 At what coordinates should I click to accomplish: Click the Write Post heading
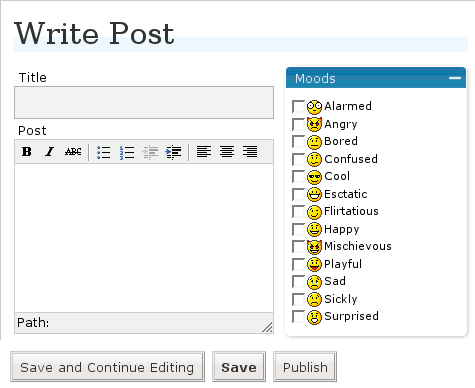click(94, 33)
